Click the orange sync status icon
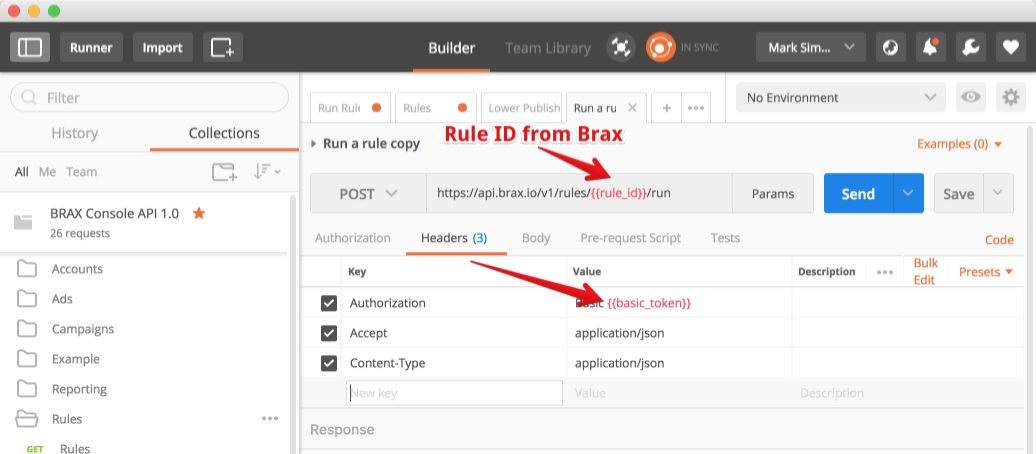The height and width of the screenshot is (454, 1036). coord(660,48)
